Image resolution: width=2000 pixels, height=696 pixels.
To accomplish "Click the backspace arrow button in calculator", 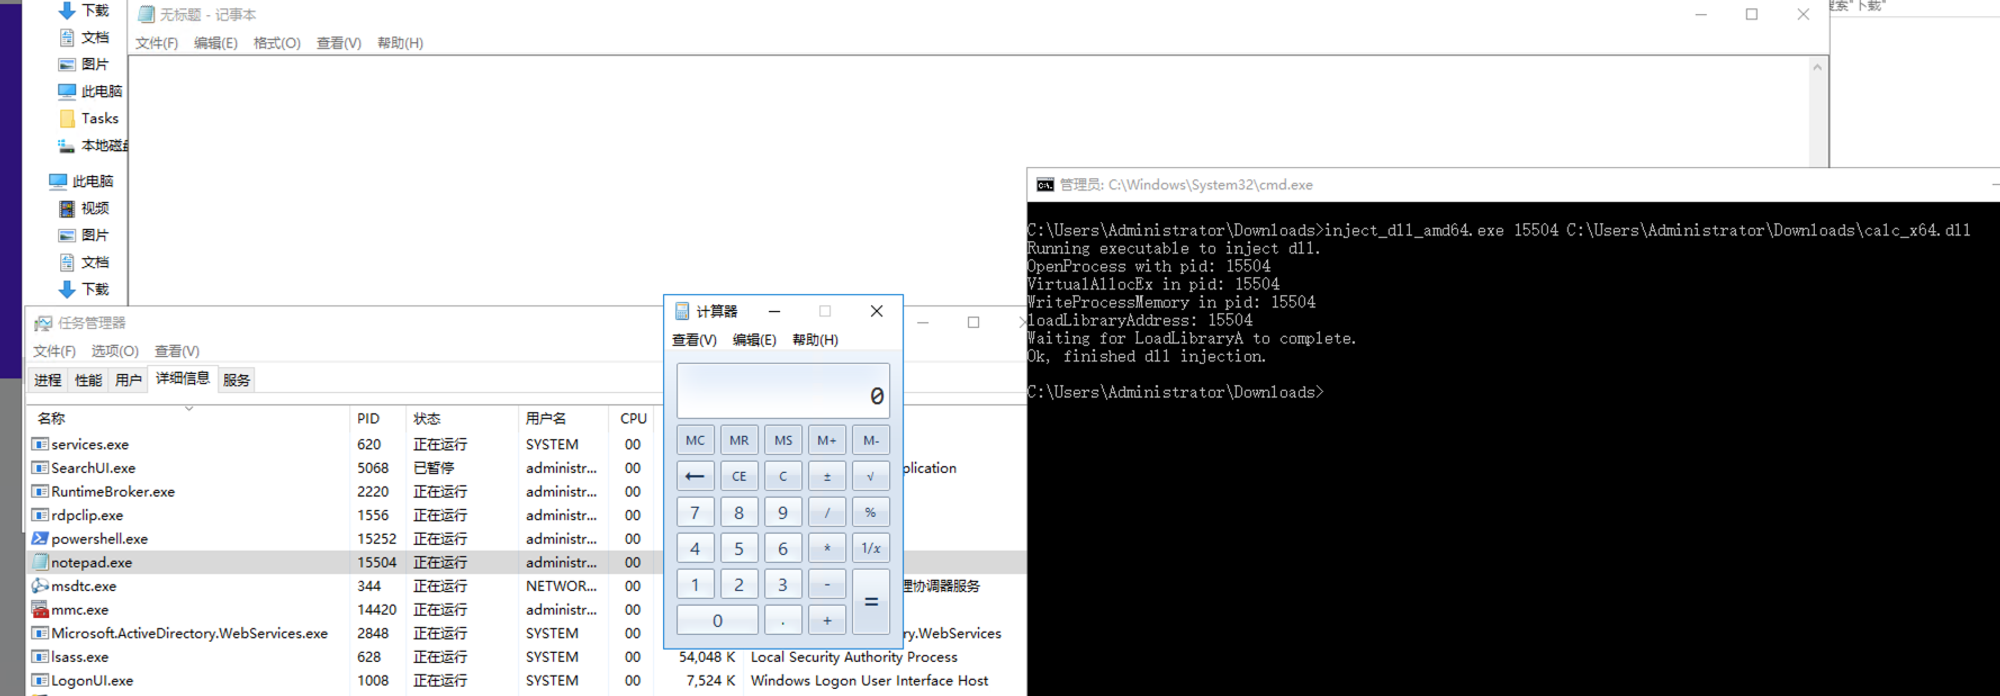I will (695, 476).
